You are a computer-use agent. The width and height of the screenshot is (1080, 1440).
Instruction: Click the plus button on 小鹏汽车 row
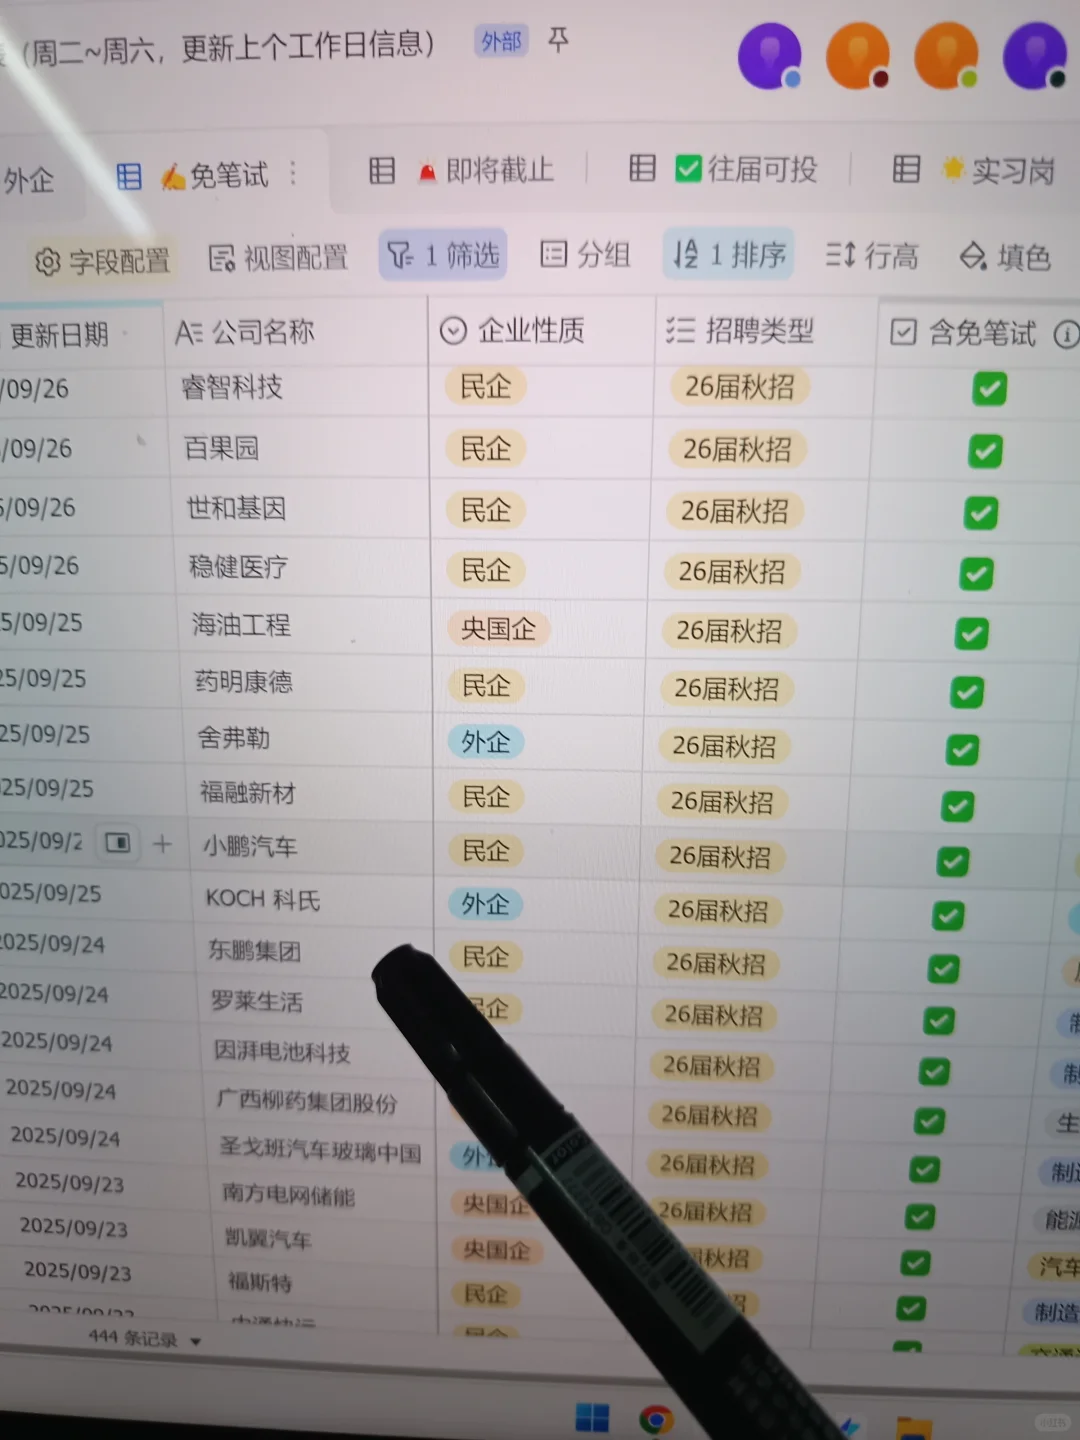coord(162,843)
